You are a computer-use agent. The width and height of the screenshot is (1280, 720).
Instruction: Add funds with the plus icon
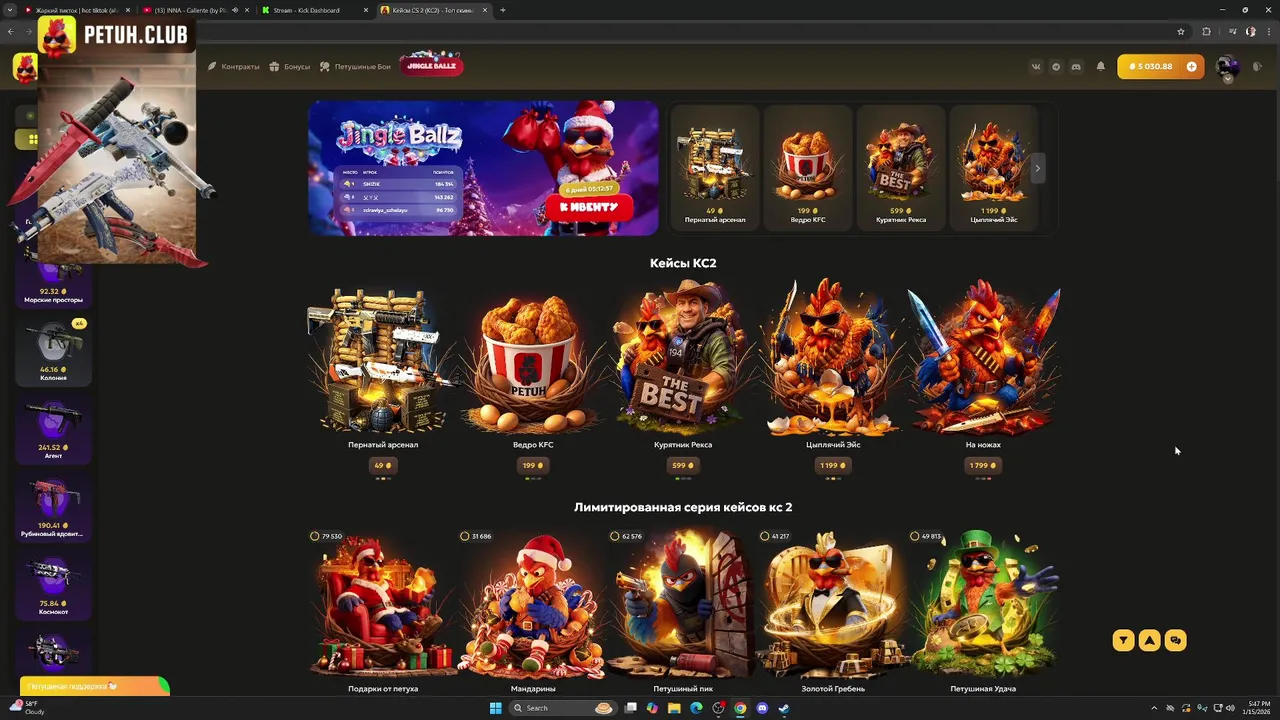[x=1191, y=67]
